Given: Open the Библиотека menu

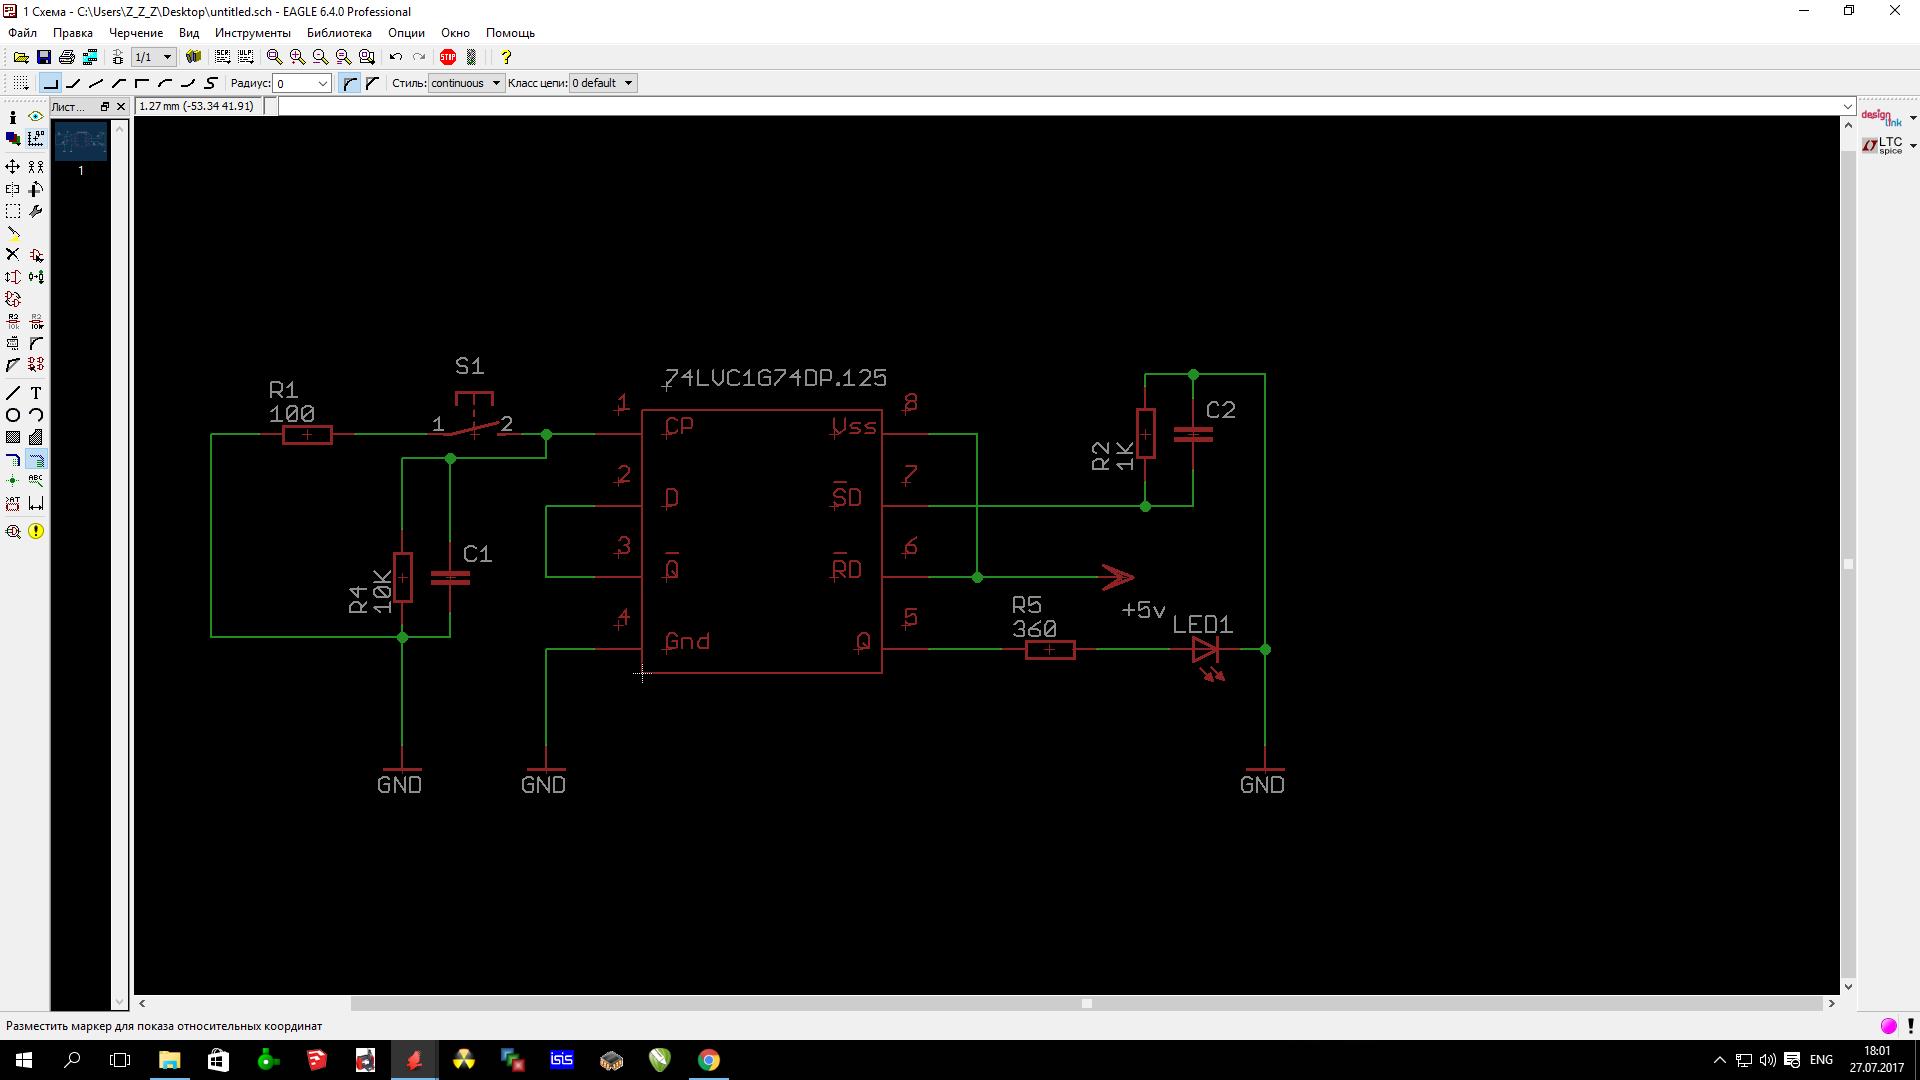Looking at the screenshot, I should pyautogui.click(x=339, y=33).
